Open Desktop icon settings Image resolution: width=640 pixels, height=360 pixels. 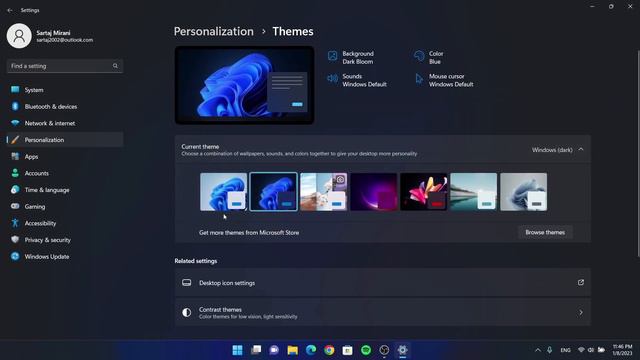click(382, 282)
